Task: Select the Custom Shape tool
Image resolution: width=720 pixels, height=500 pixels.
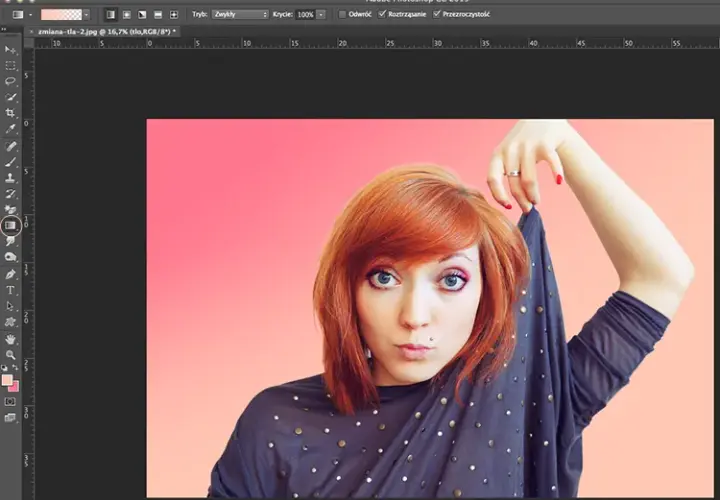Action: (x=10, y=322)
